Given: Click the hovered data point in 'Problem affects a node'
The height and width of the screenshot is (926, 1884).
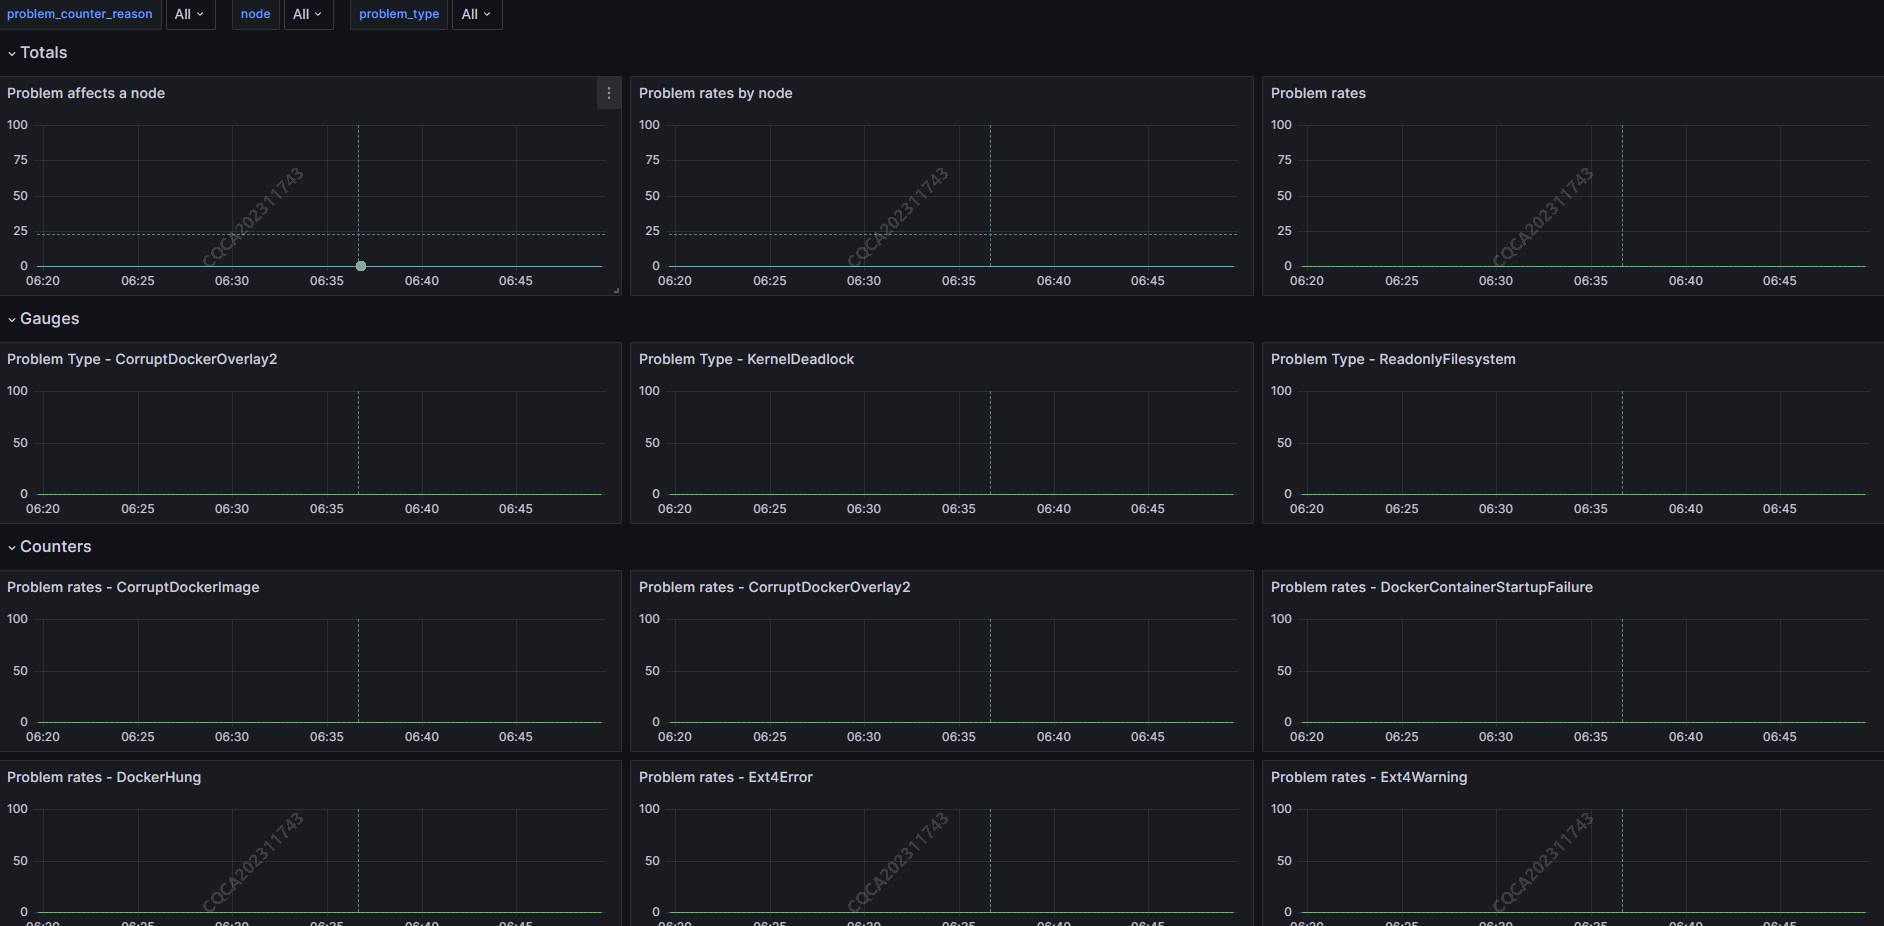Looking at the screenshot, I should (x=361, y=266).
